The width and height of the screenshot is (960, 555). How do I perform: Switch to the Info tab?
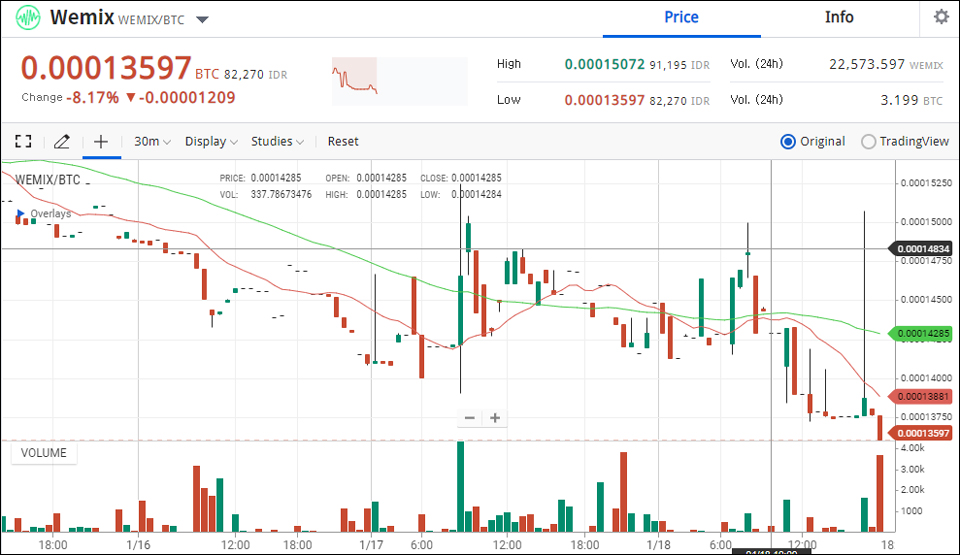point(839,17)
